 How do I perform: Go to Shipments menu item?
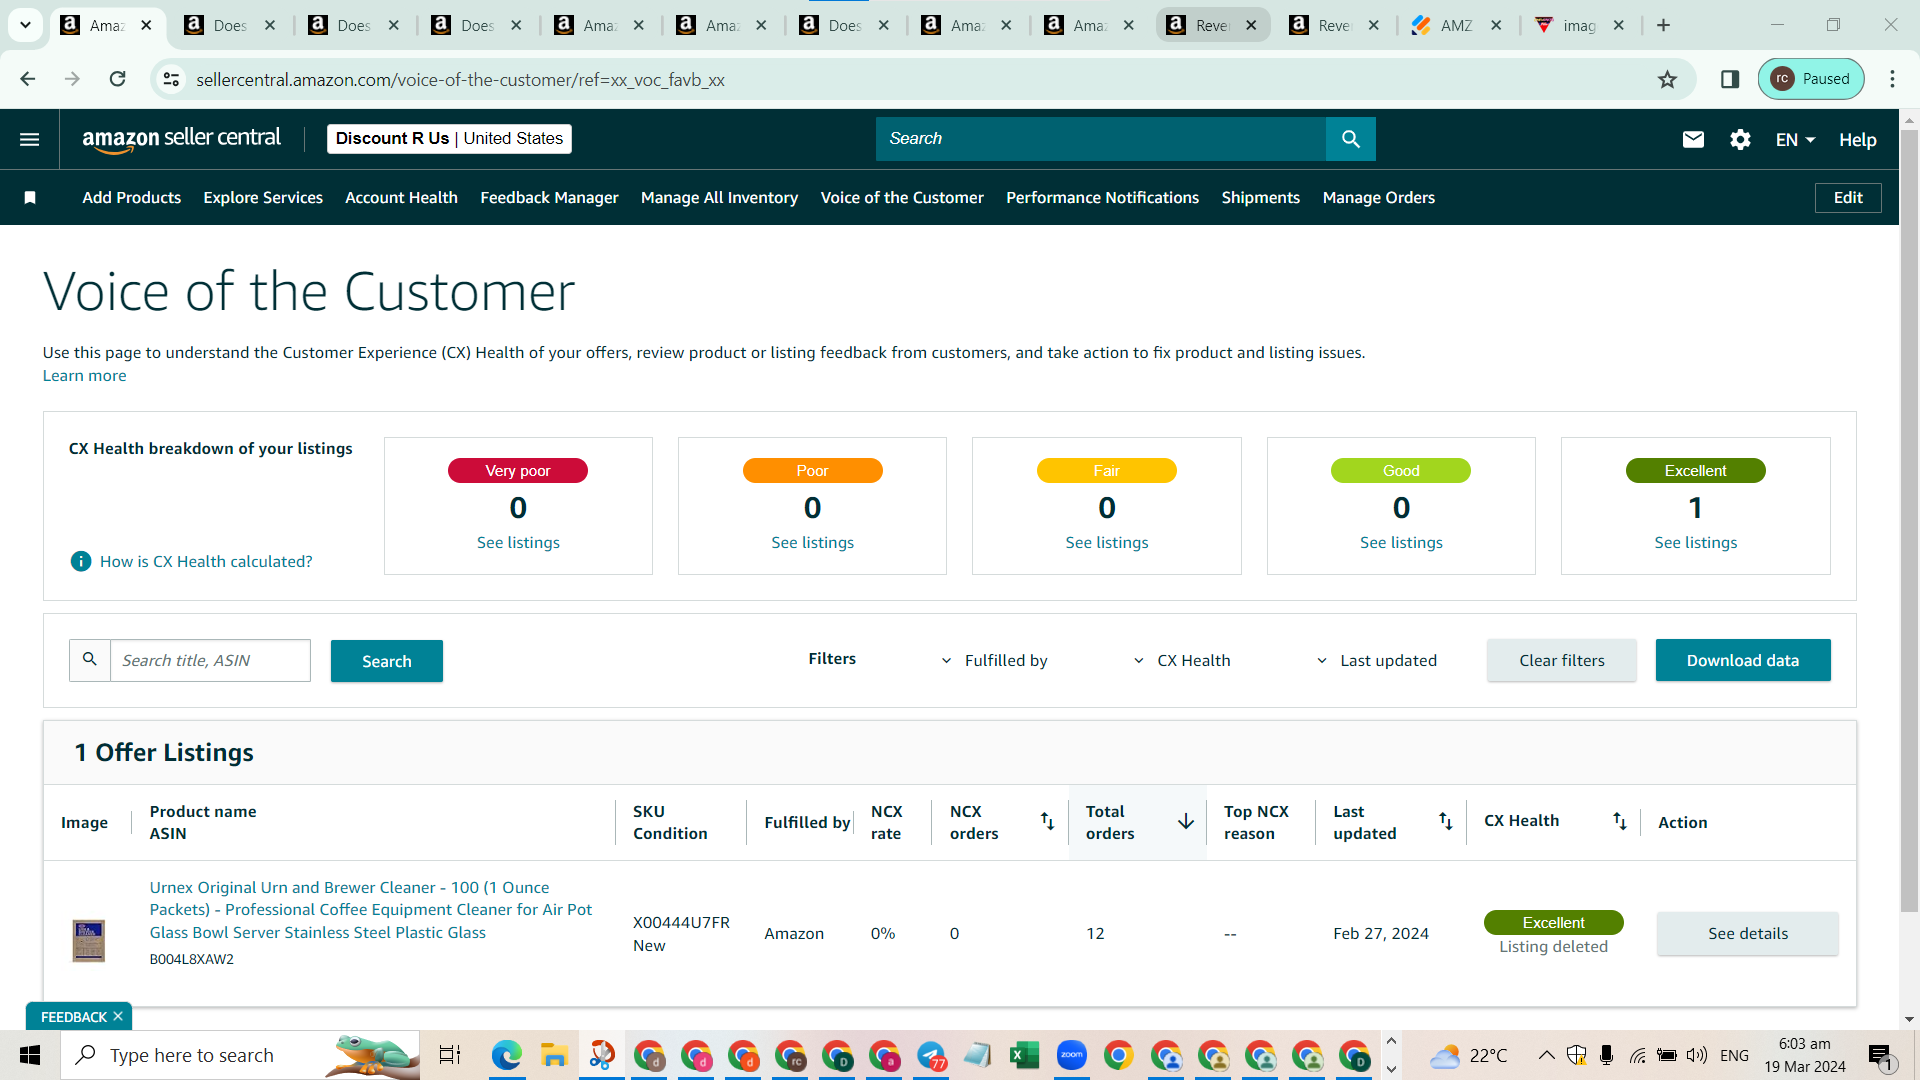(1260, 198)
